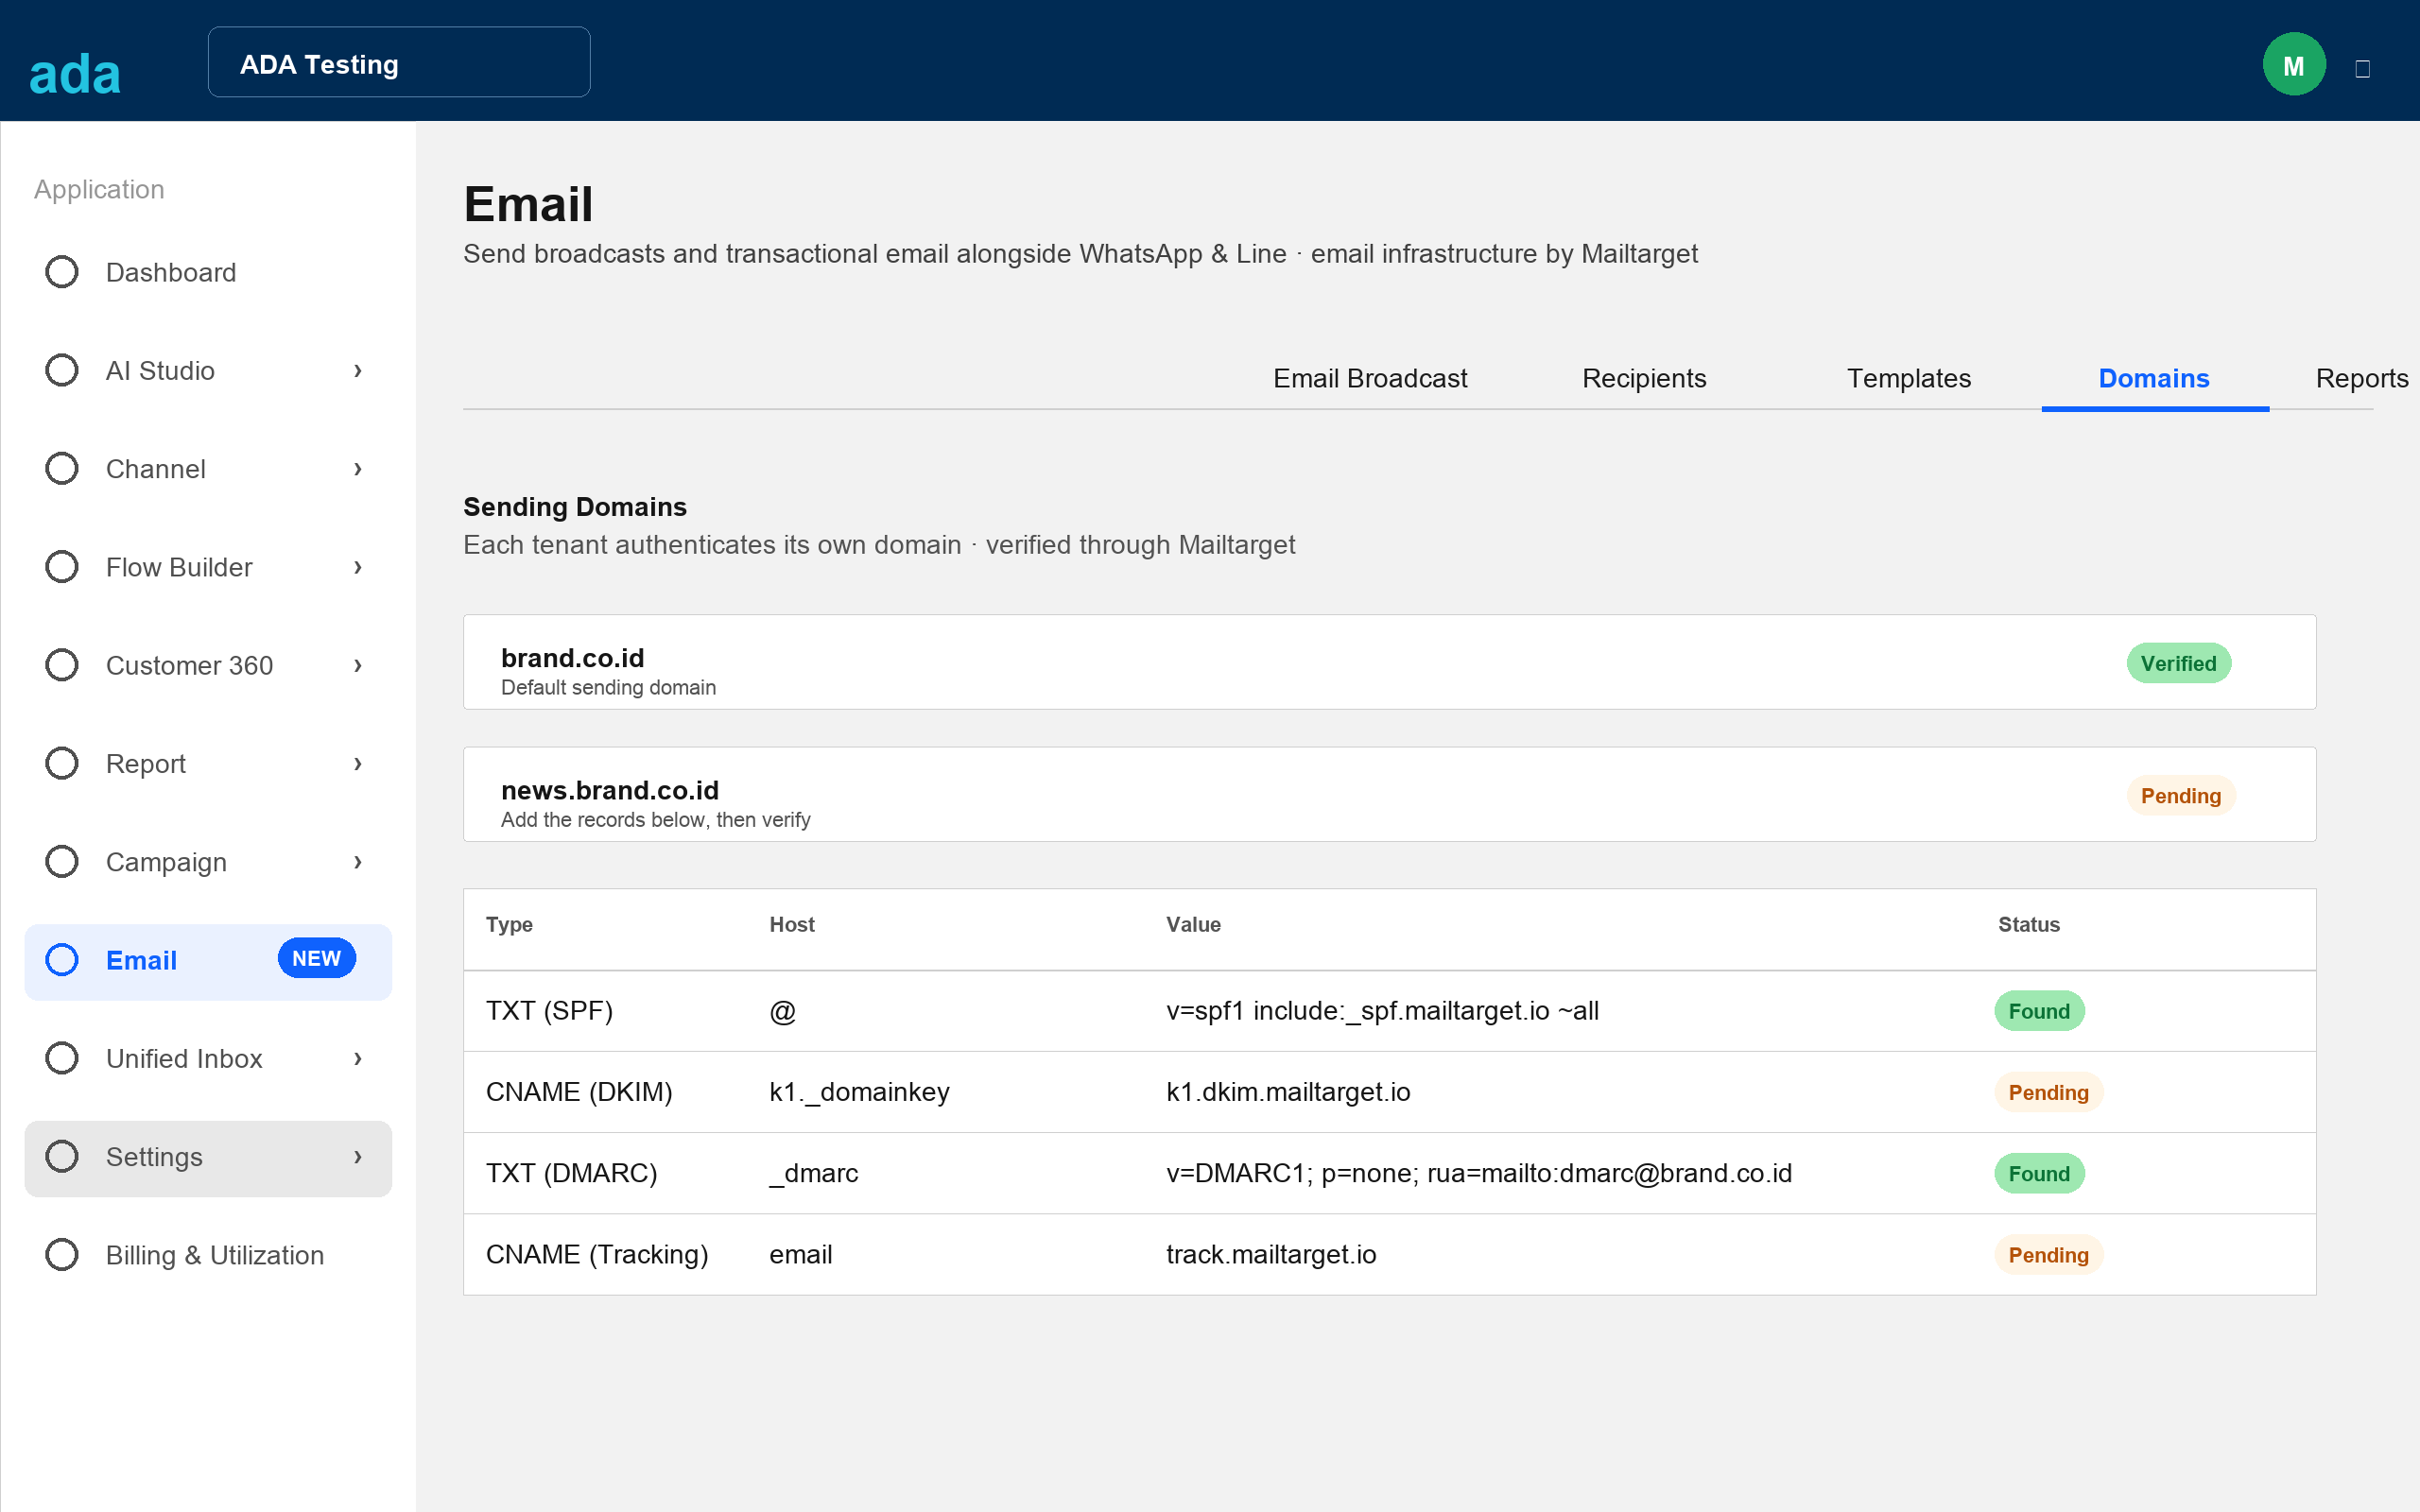Viewport: 2420px width, 1512px height.
Task: Click the CNAME (DKIM) type cell
Action: pos(579,1092)
